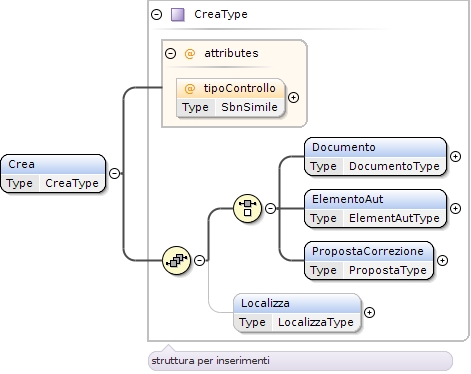This screenshot has height=374, width=471.
Task: Click the CreaType title label
Action: tap(221, 14)
